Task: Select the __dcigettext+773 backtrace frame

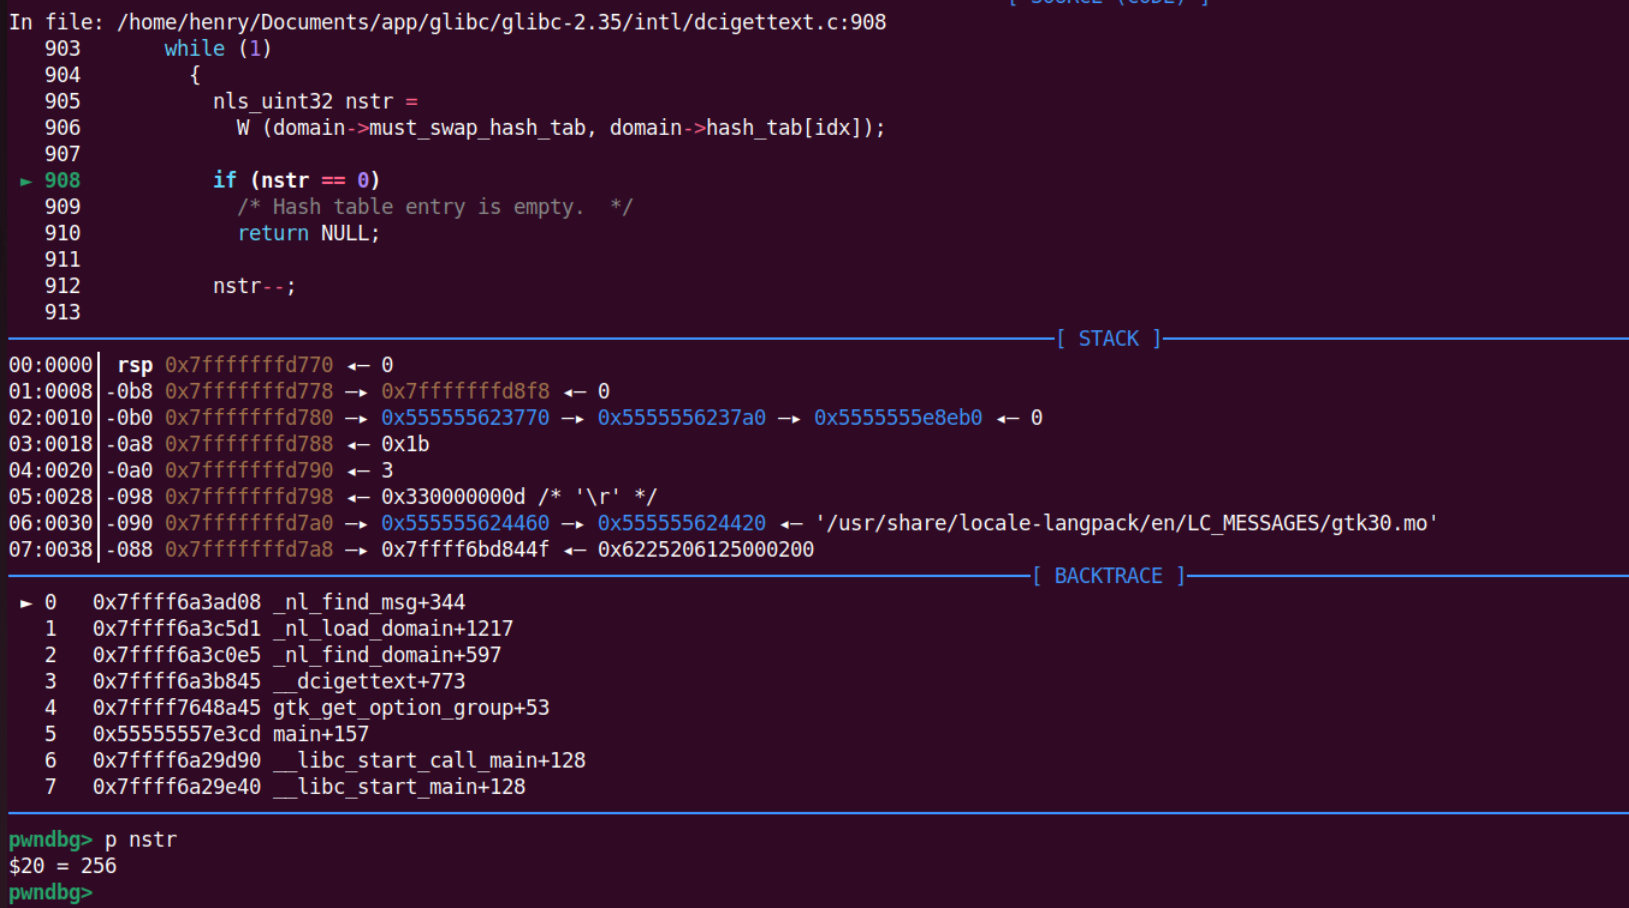Action: (369, 681)
